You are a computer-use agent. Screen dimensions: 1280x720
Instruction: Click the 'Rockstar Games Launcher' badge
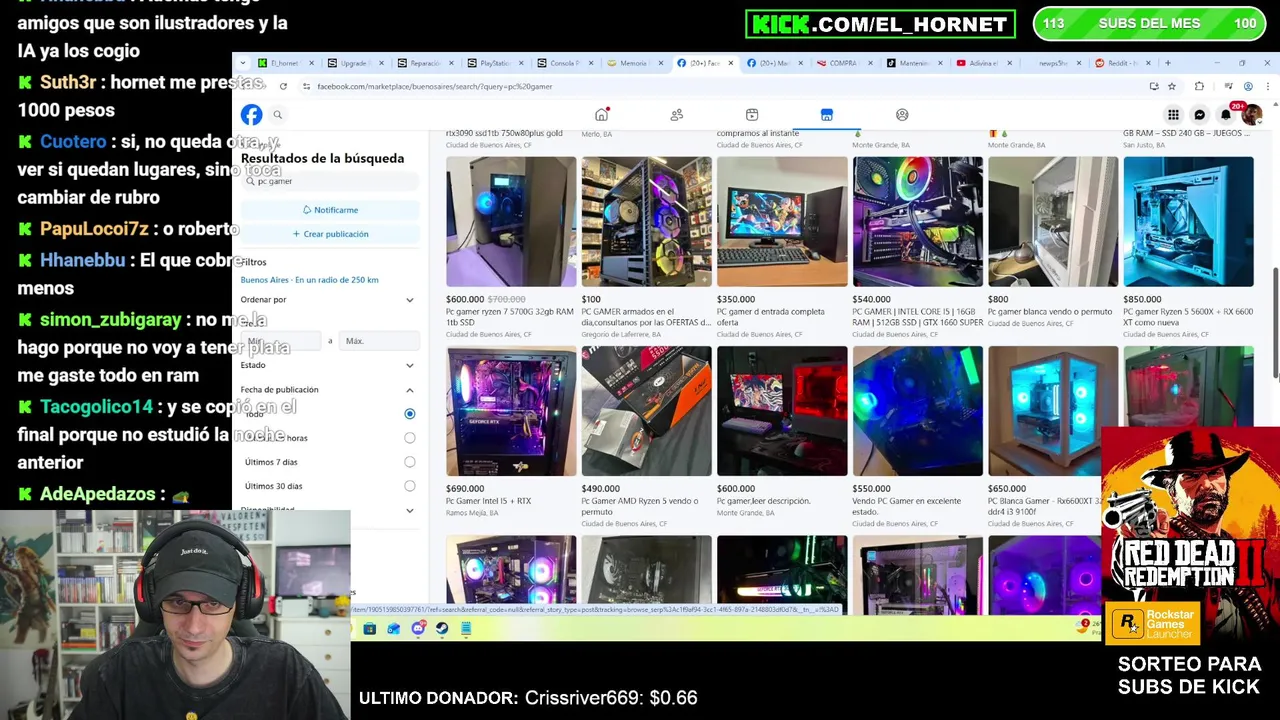coord(1152,623)
